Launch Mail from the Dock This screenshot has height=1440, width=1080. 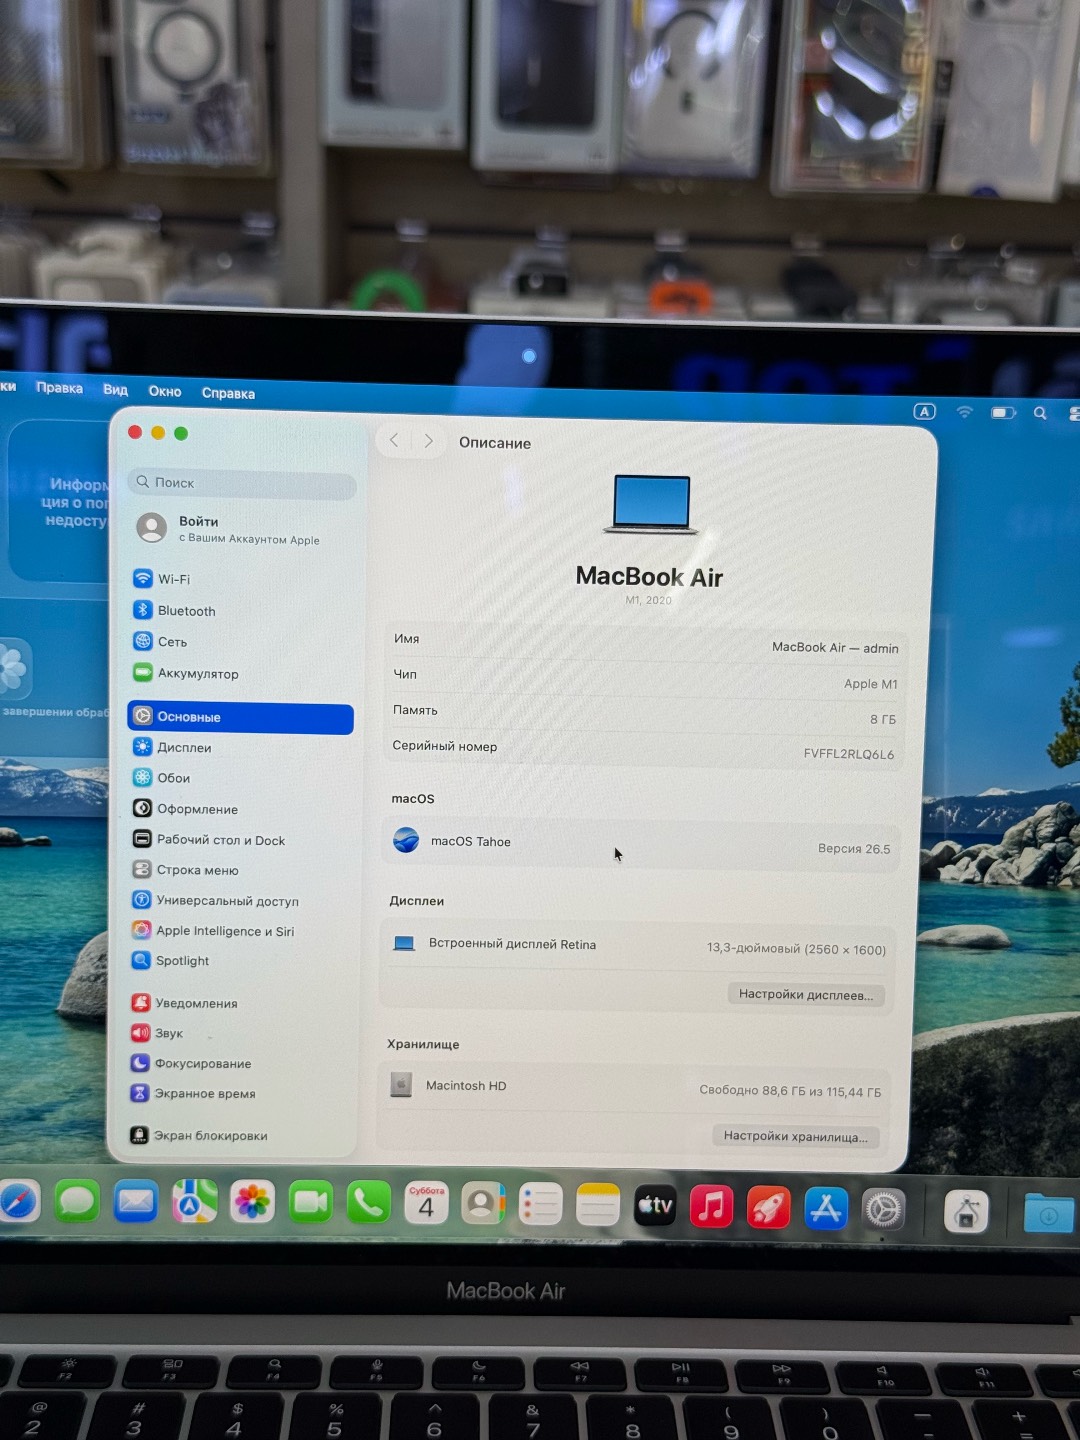[x=135, y=1202]
